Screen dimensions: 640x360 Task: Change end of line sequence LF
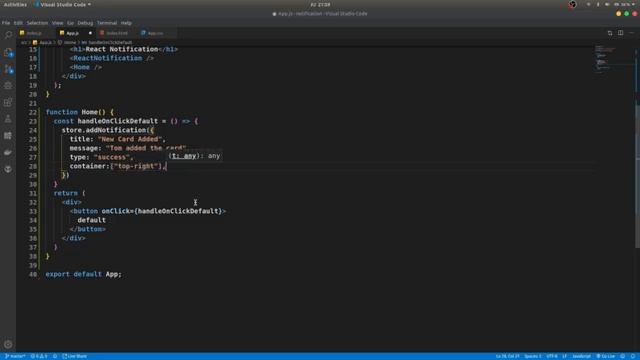tap(564, 356)
